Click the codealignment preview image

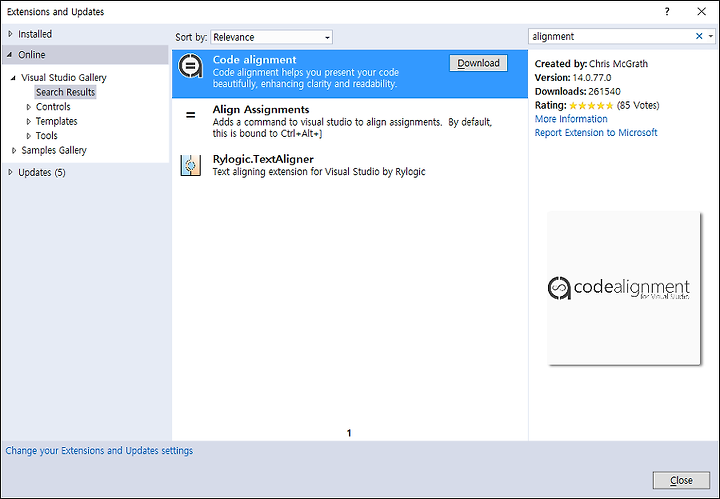(x=624, y=288)
